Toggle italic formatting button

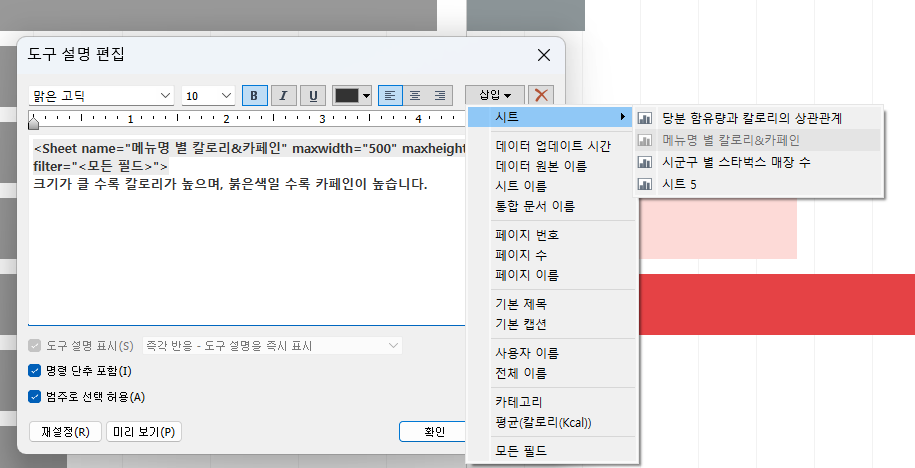pos(284,96)
